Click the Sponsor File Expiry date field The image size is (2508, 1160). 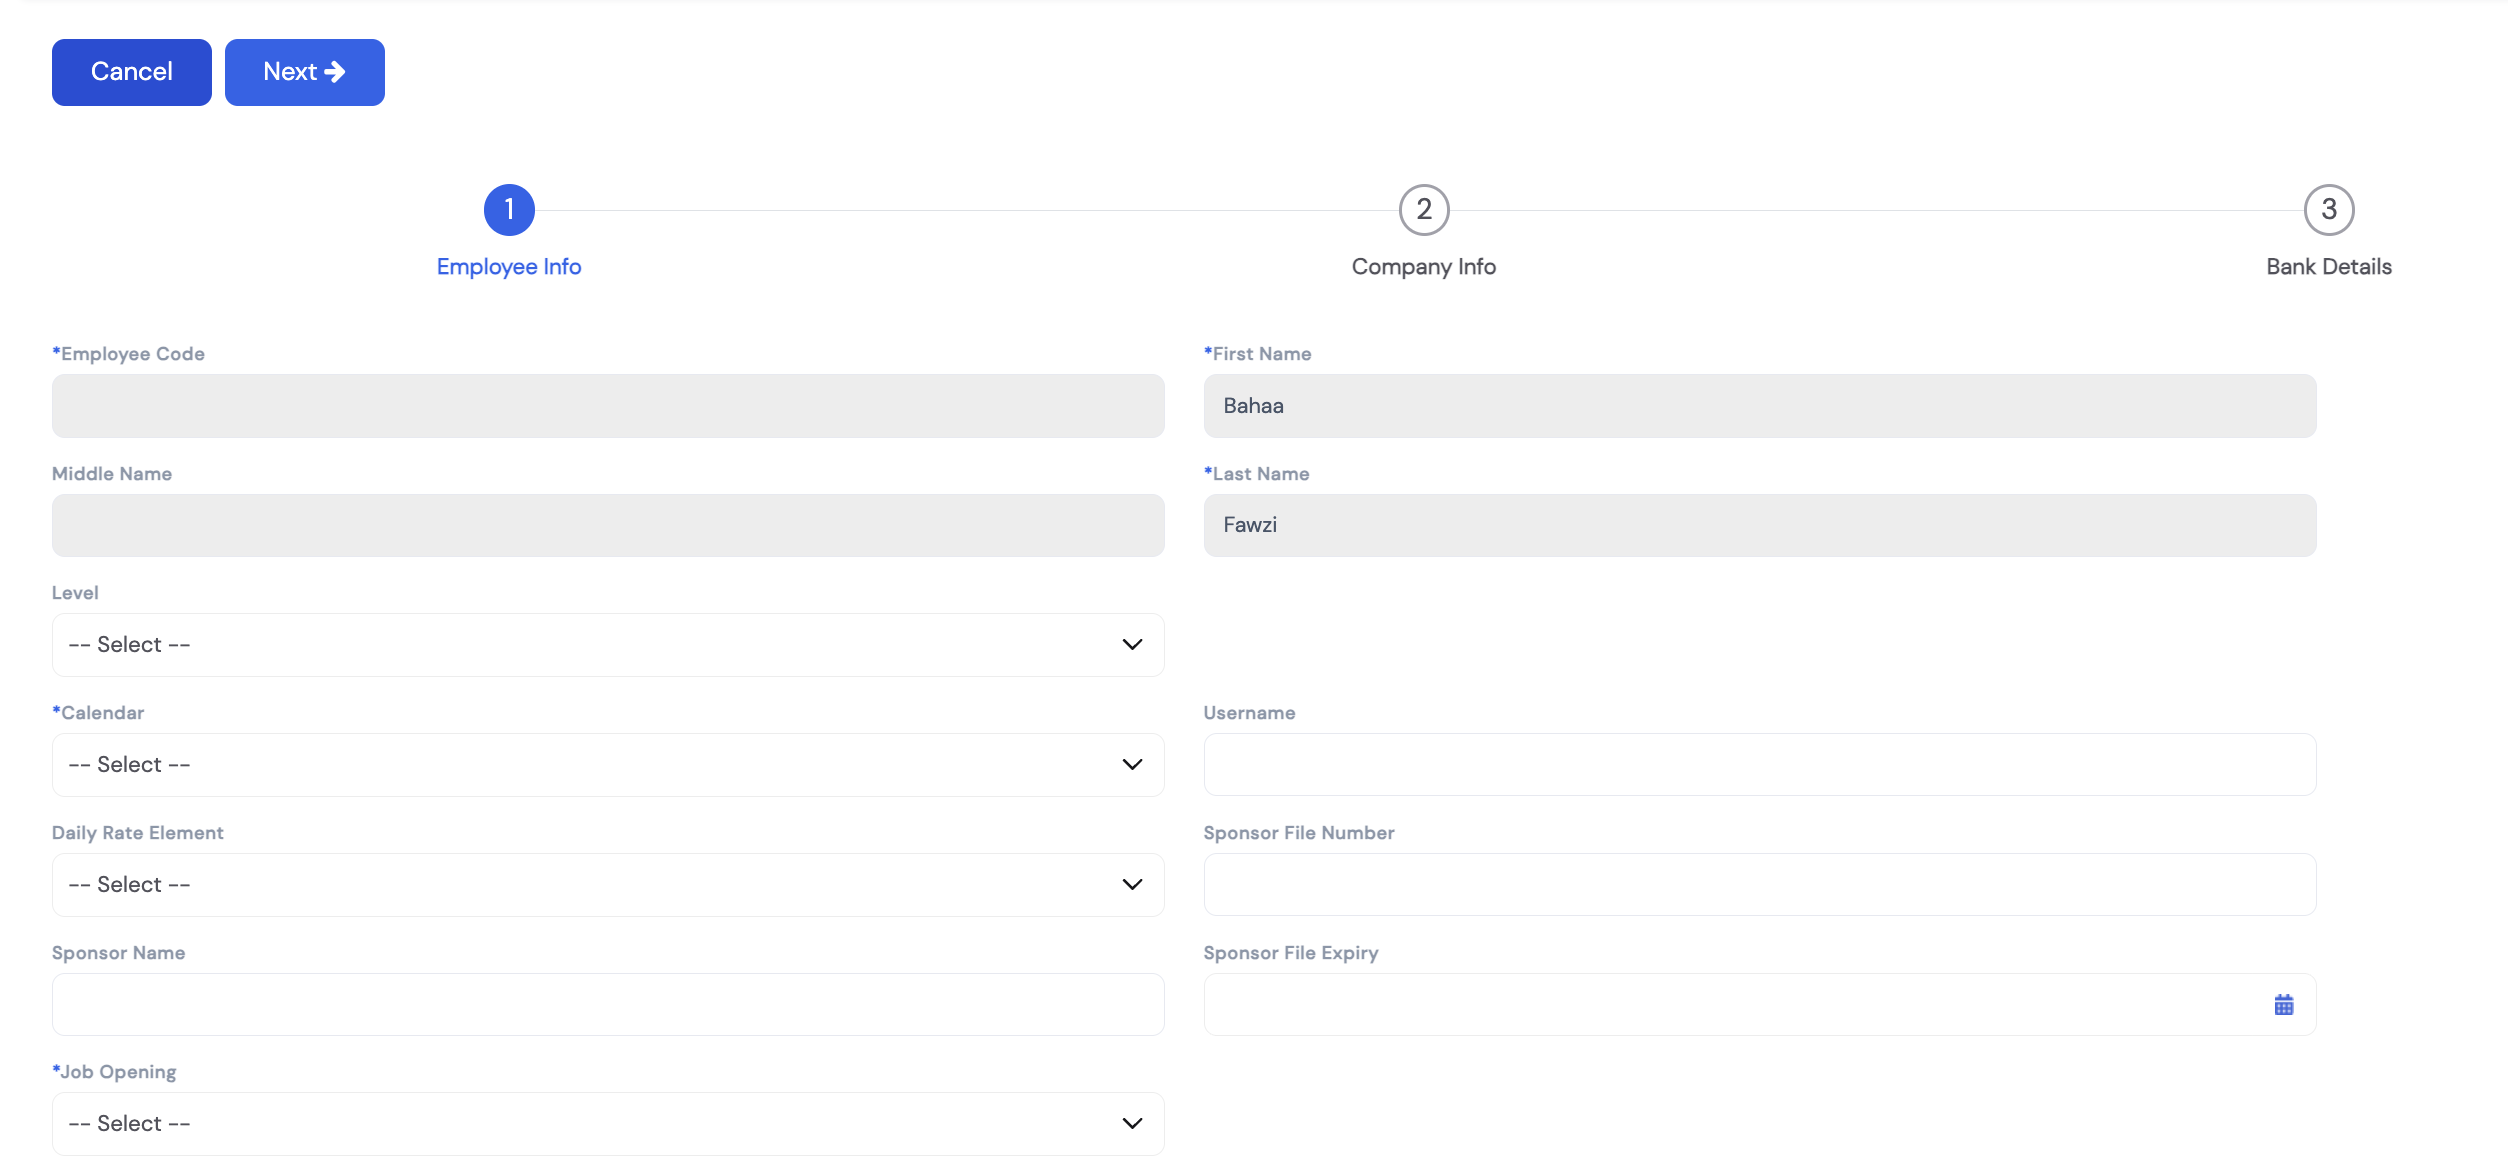1760,1005
